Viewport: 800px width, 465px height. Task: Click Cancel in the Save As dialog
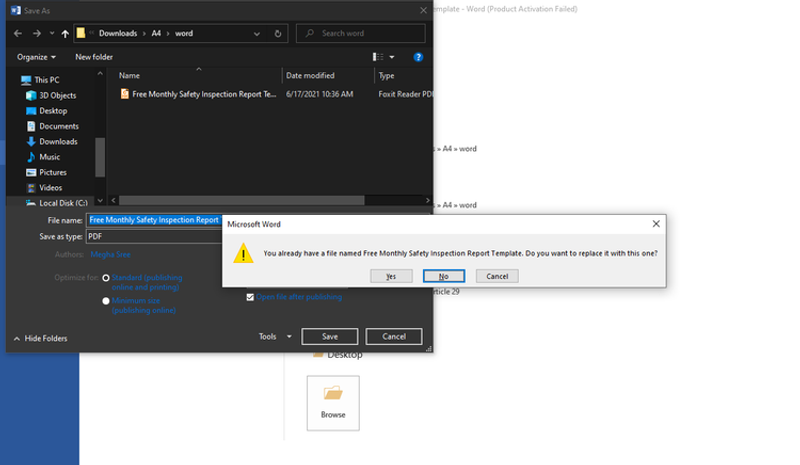(x=394, y=336)
